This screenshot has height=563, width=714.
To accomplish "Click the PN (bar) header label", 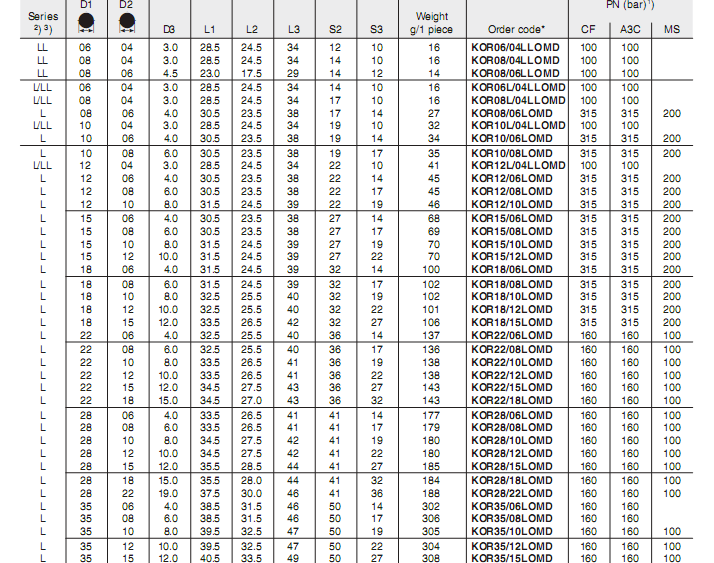I will (x=631, y=6).
